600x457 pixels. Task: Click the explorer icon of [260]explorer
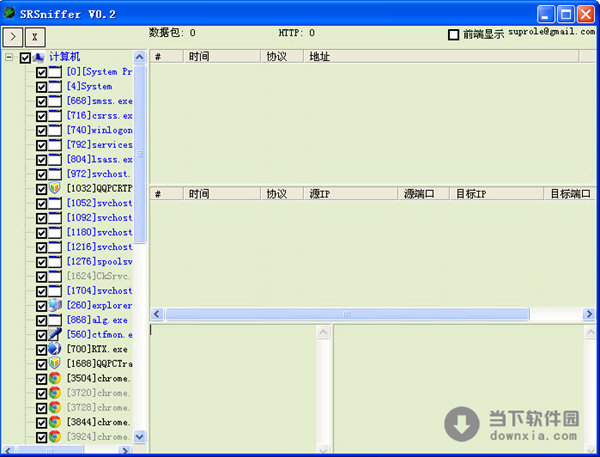click(x=55, y=305)
